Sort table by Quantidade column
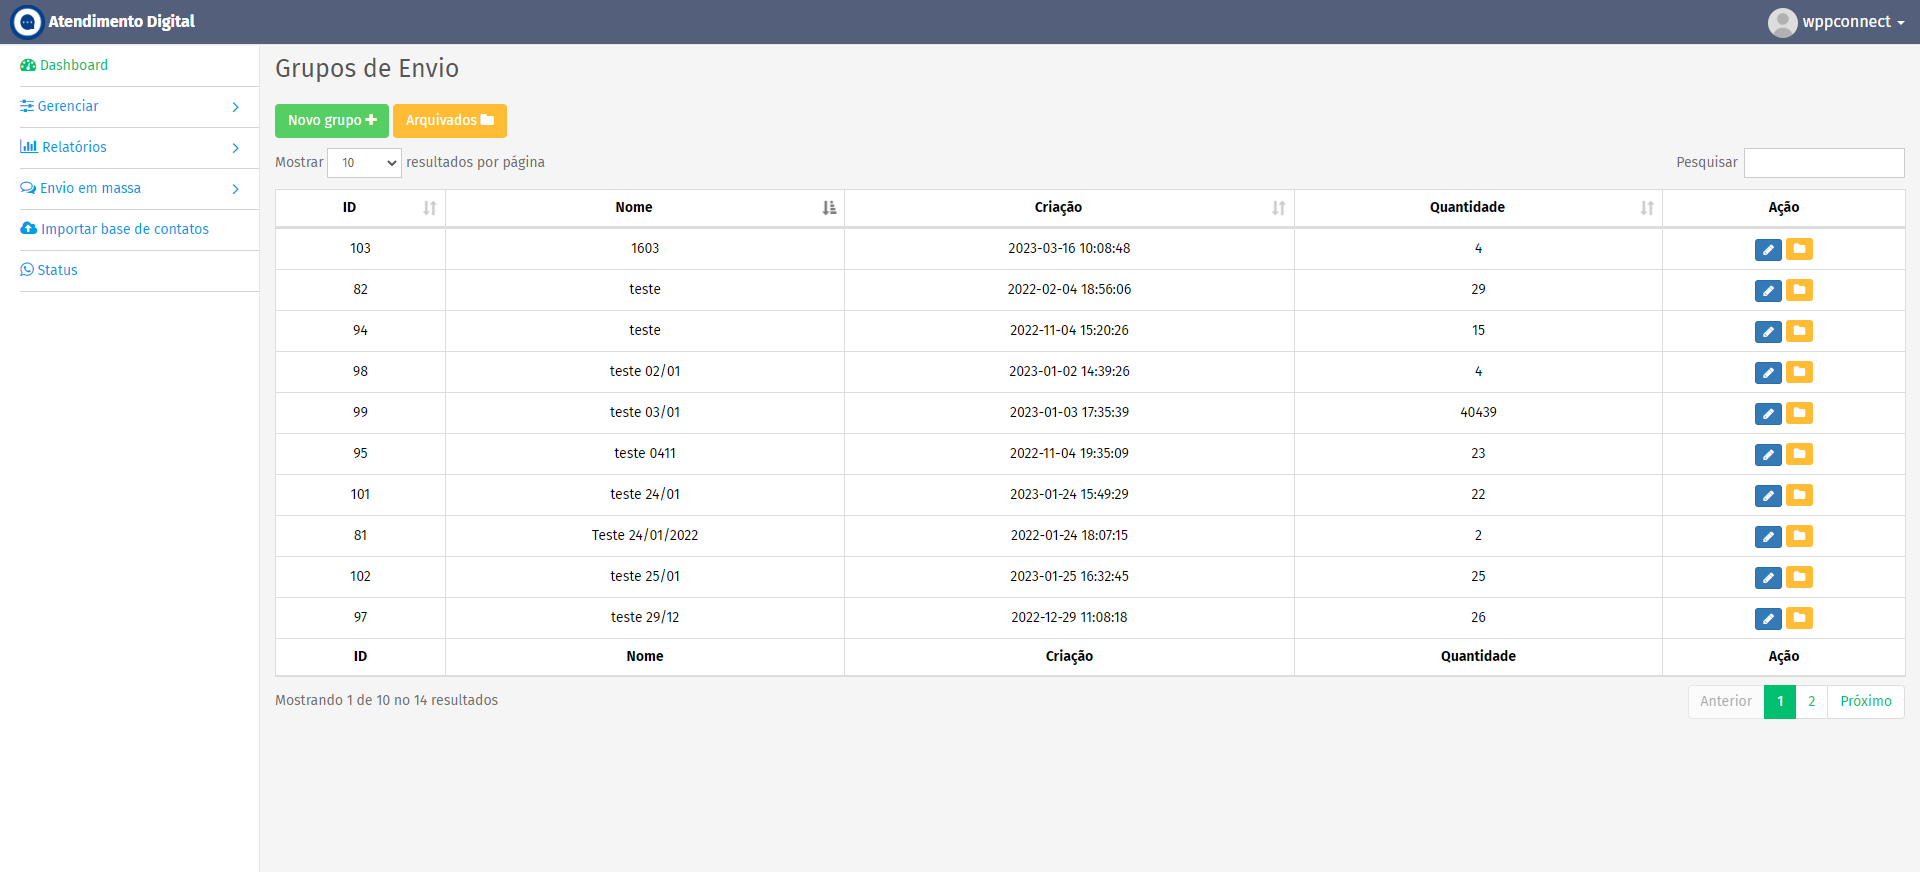The height and width of the screenshot is (872, 1920). click(x=1478, y=208)
